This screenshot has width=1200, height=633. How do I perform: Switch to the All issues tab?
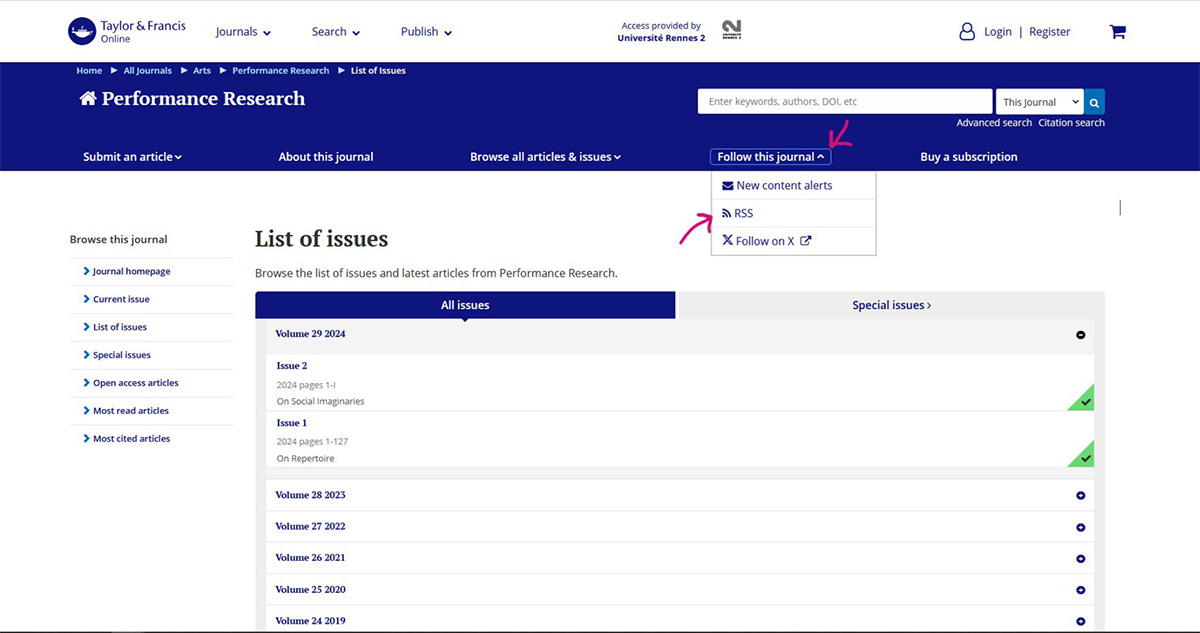click(x=465, y=305)
